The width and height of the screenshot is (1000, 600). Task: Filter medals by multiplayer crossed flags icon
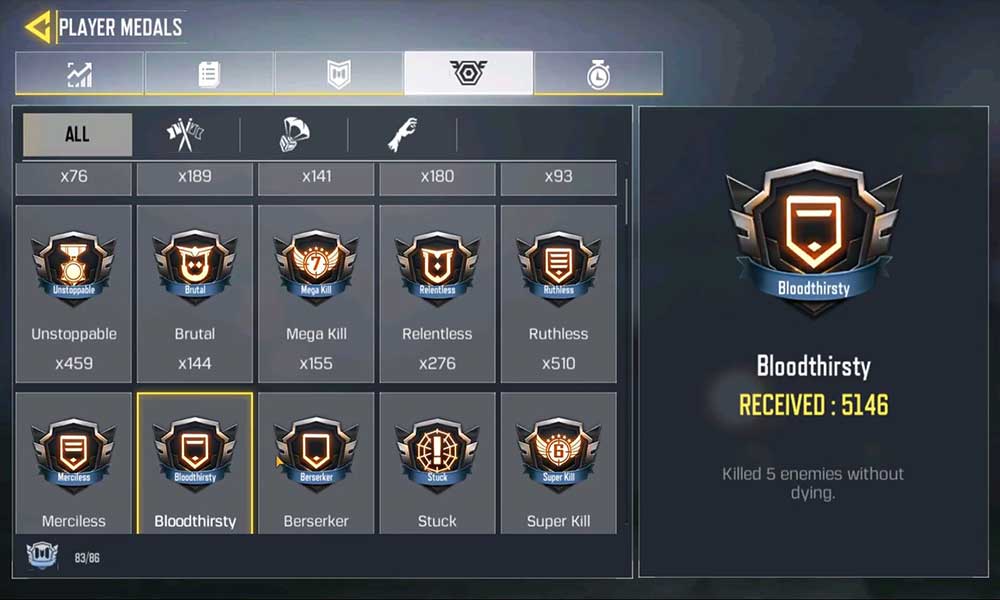(185, 134)
